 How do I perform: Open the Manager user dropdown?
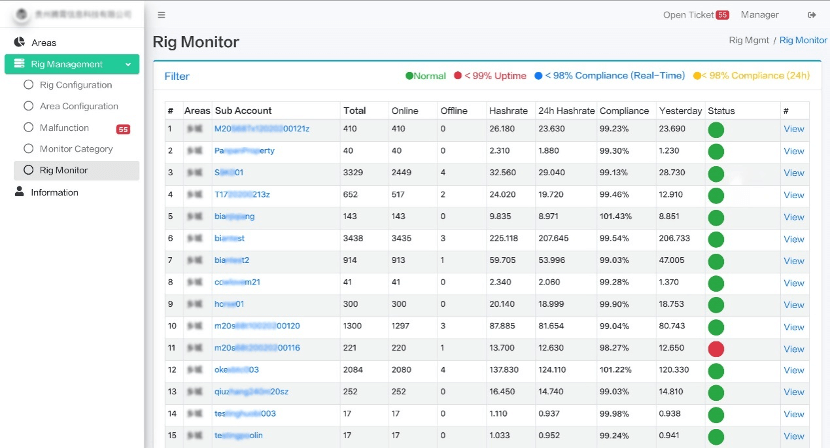760,15
